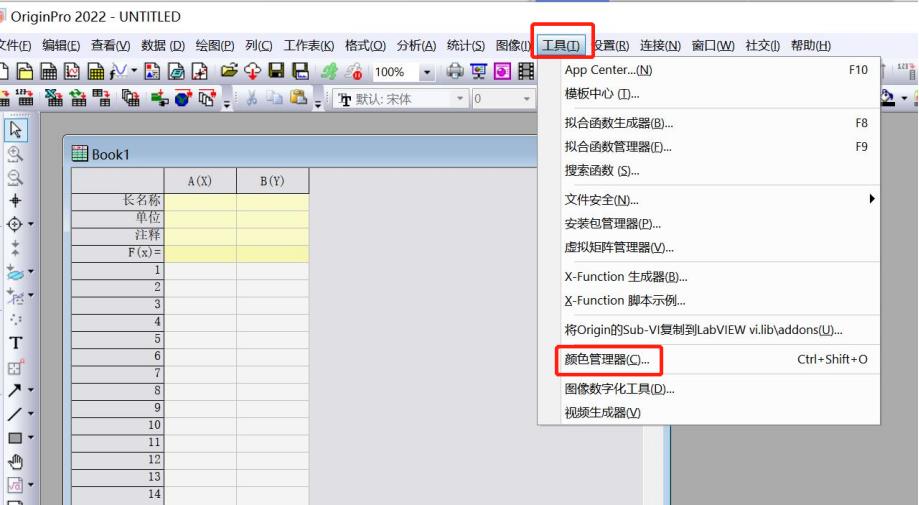
Task: Select the Pan hand tool
Action: [15, 462]
